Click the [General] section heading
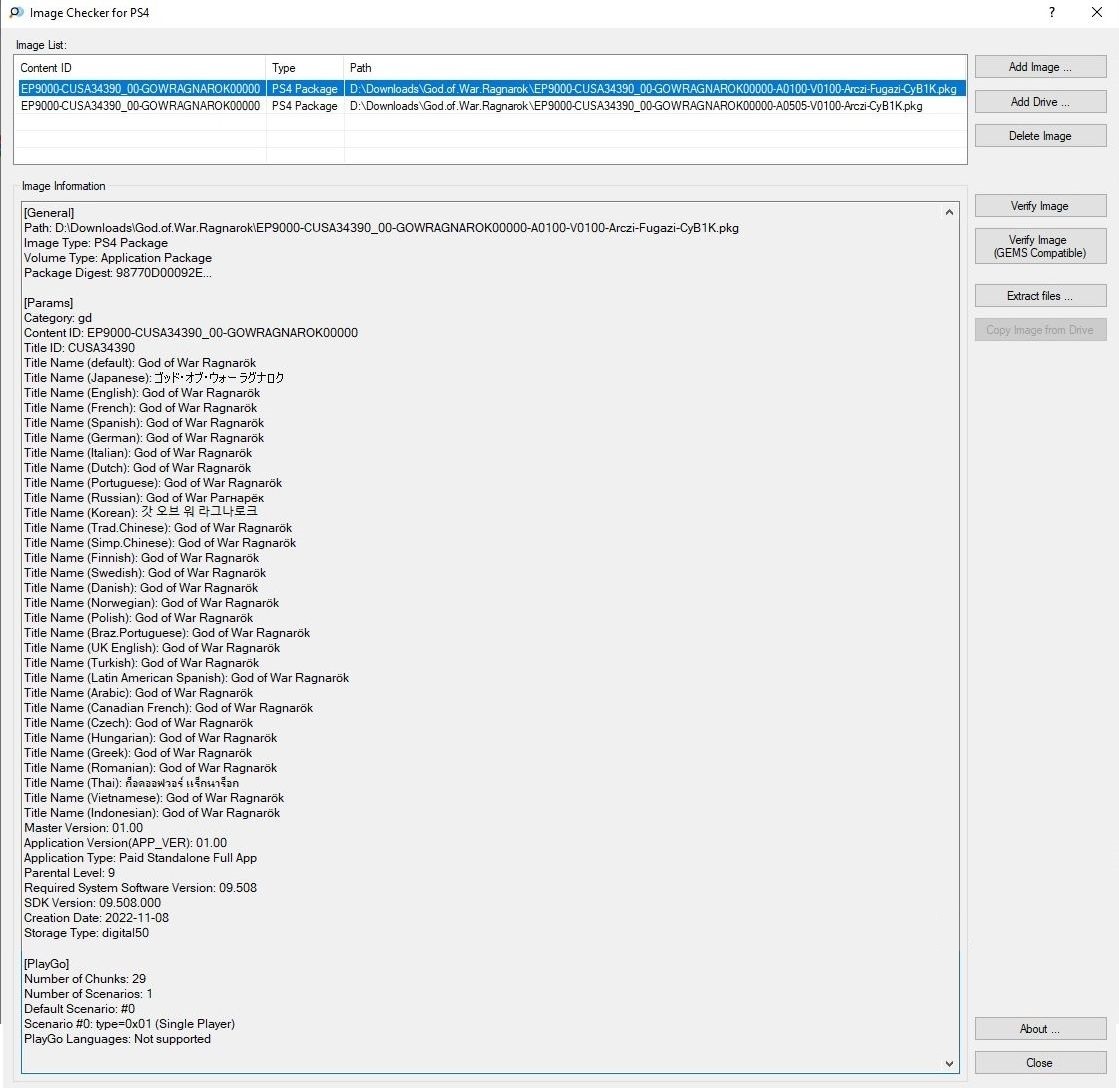The height and width of the screenshot is (1088, 1119). [x=49, y=213]
